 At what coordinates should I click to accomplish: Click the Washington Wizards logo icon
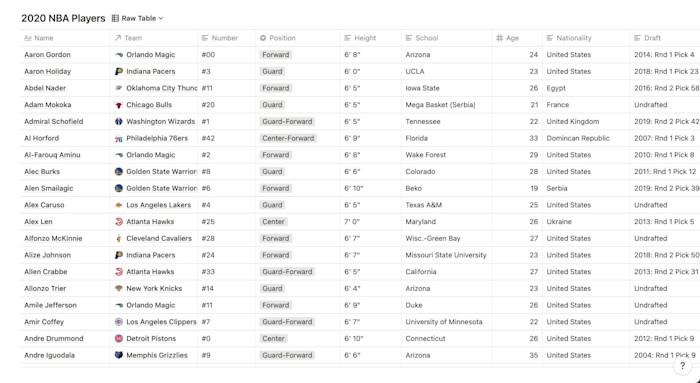(119, 121)
